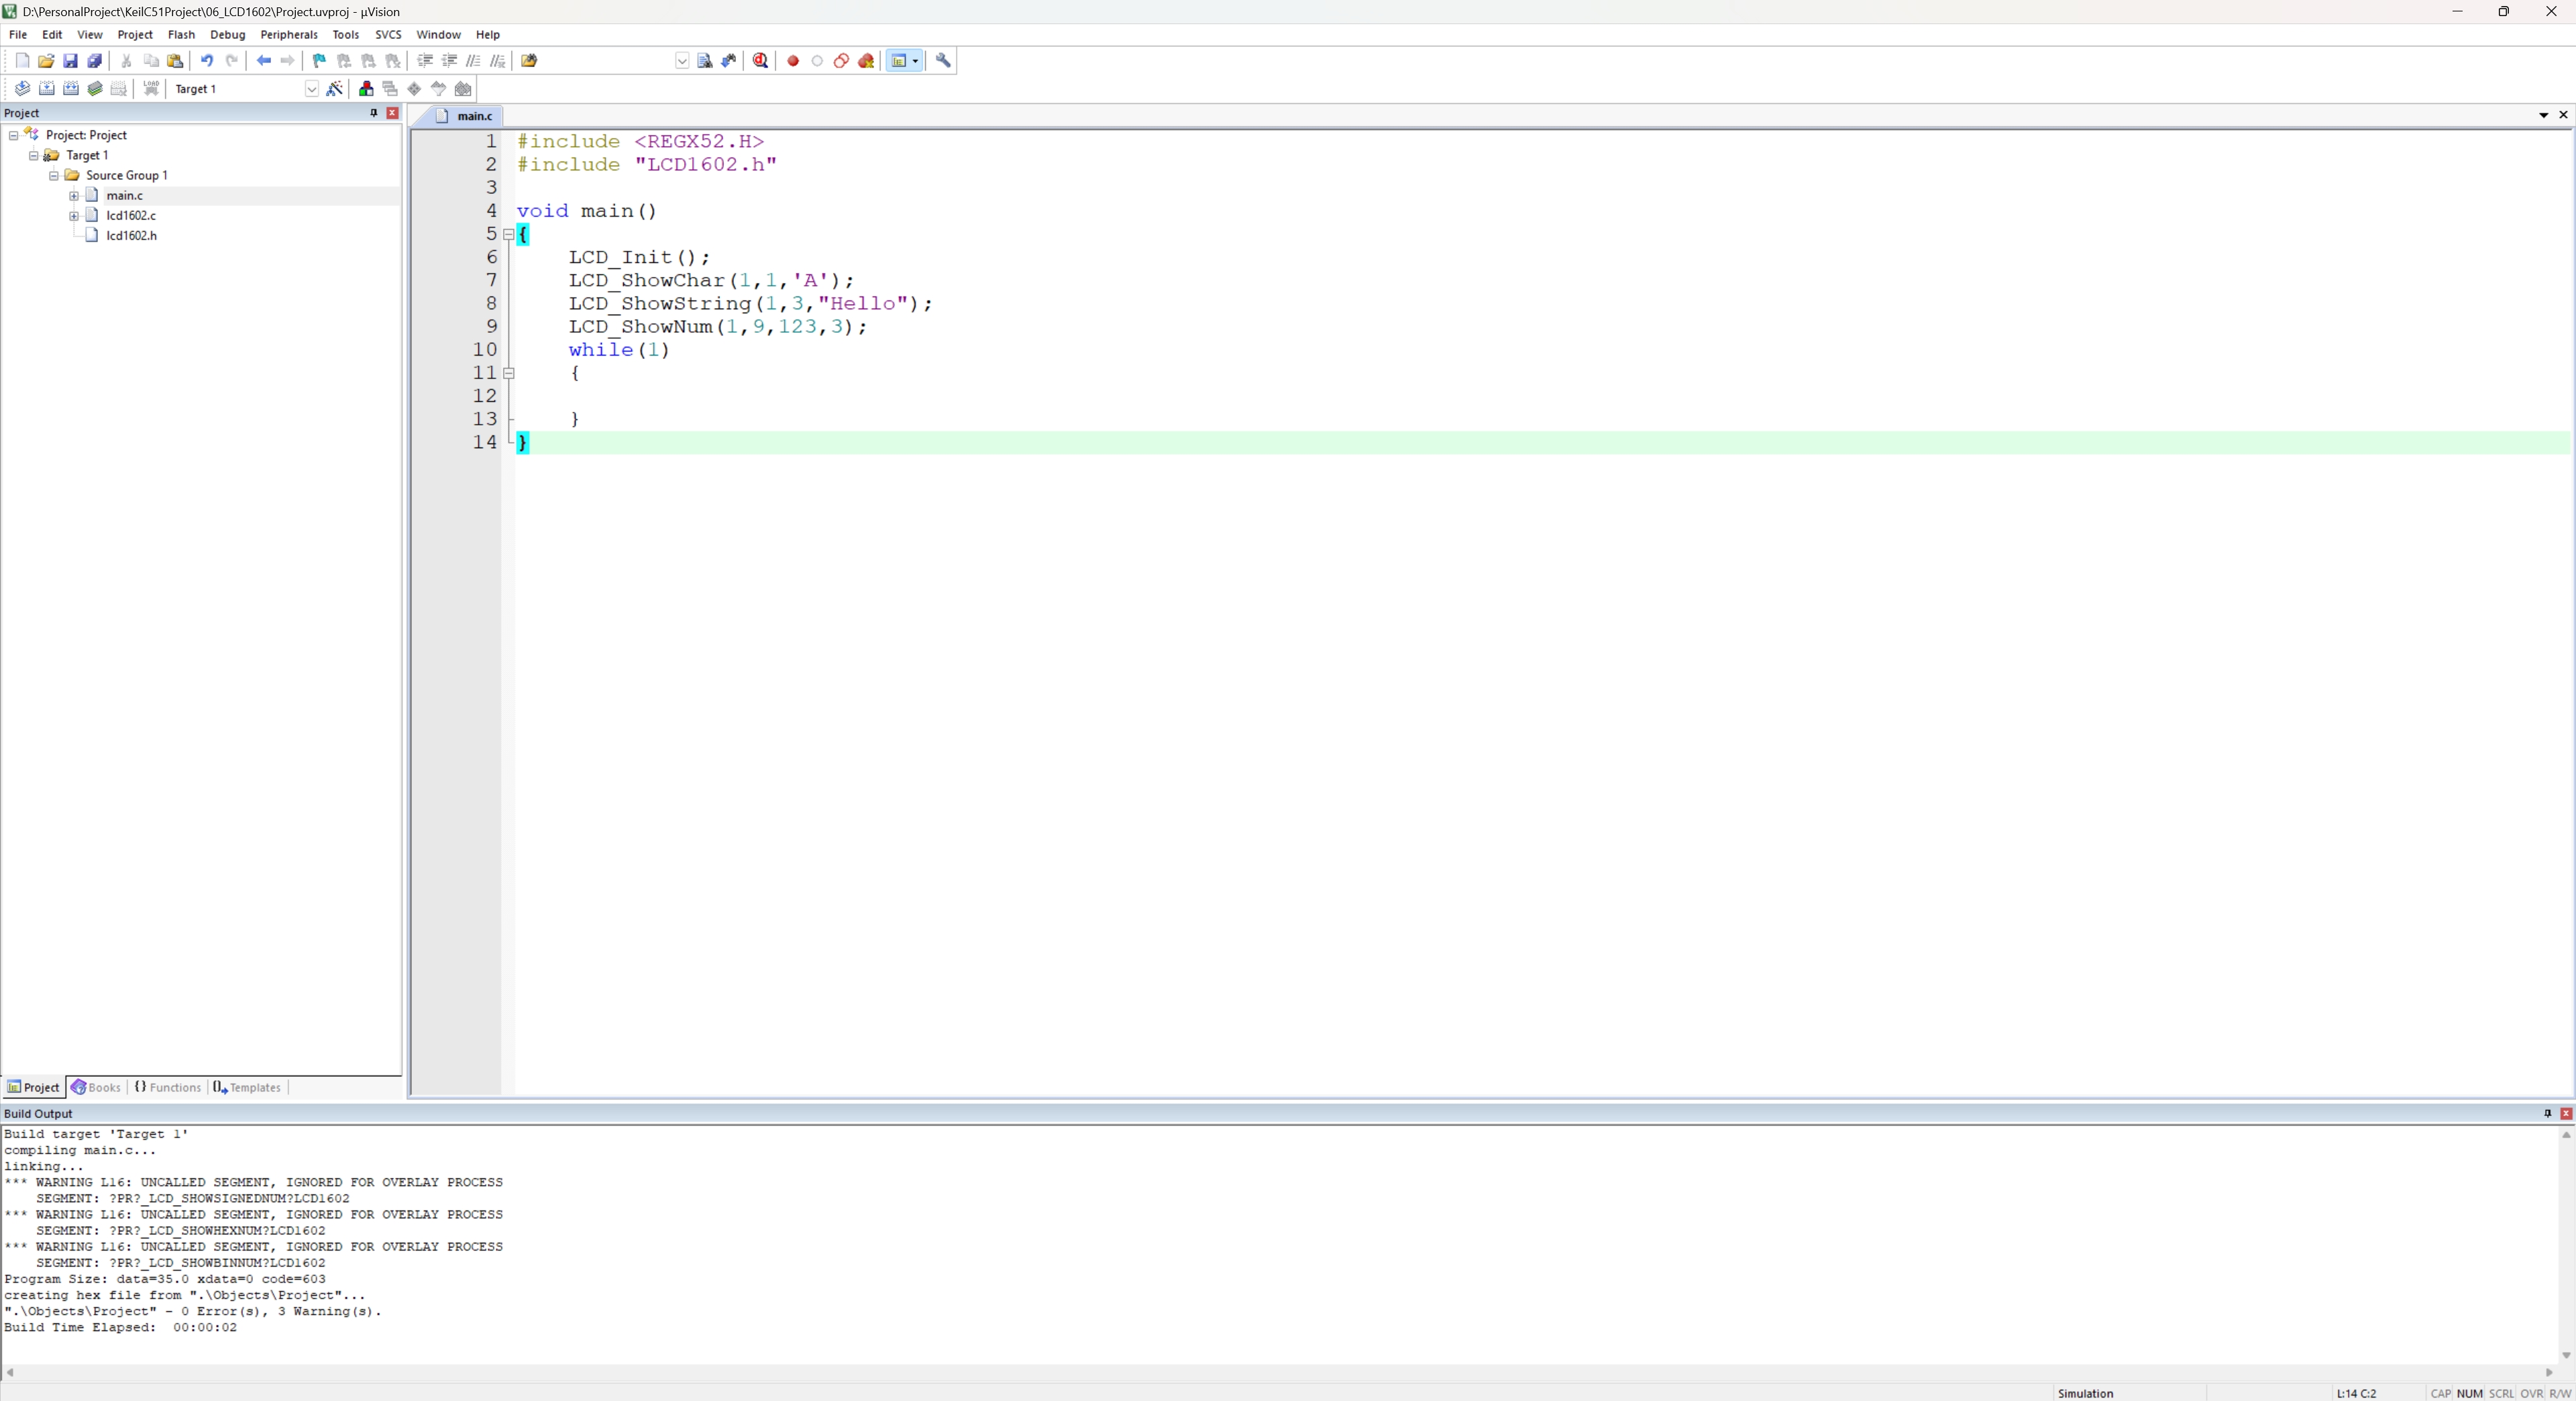
Task: Build the target with the Build icon
Action: (x=46, y=89)
